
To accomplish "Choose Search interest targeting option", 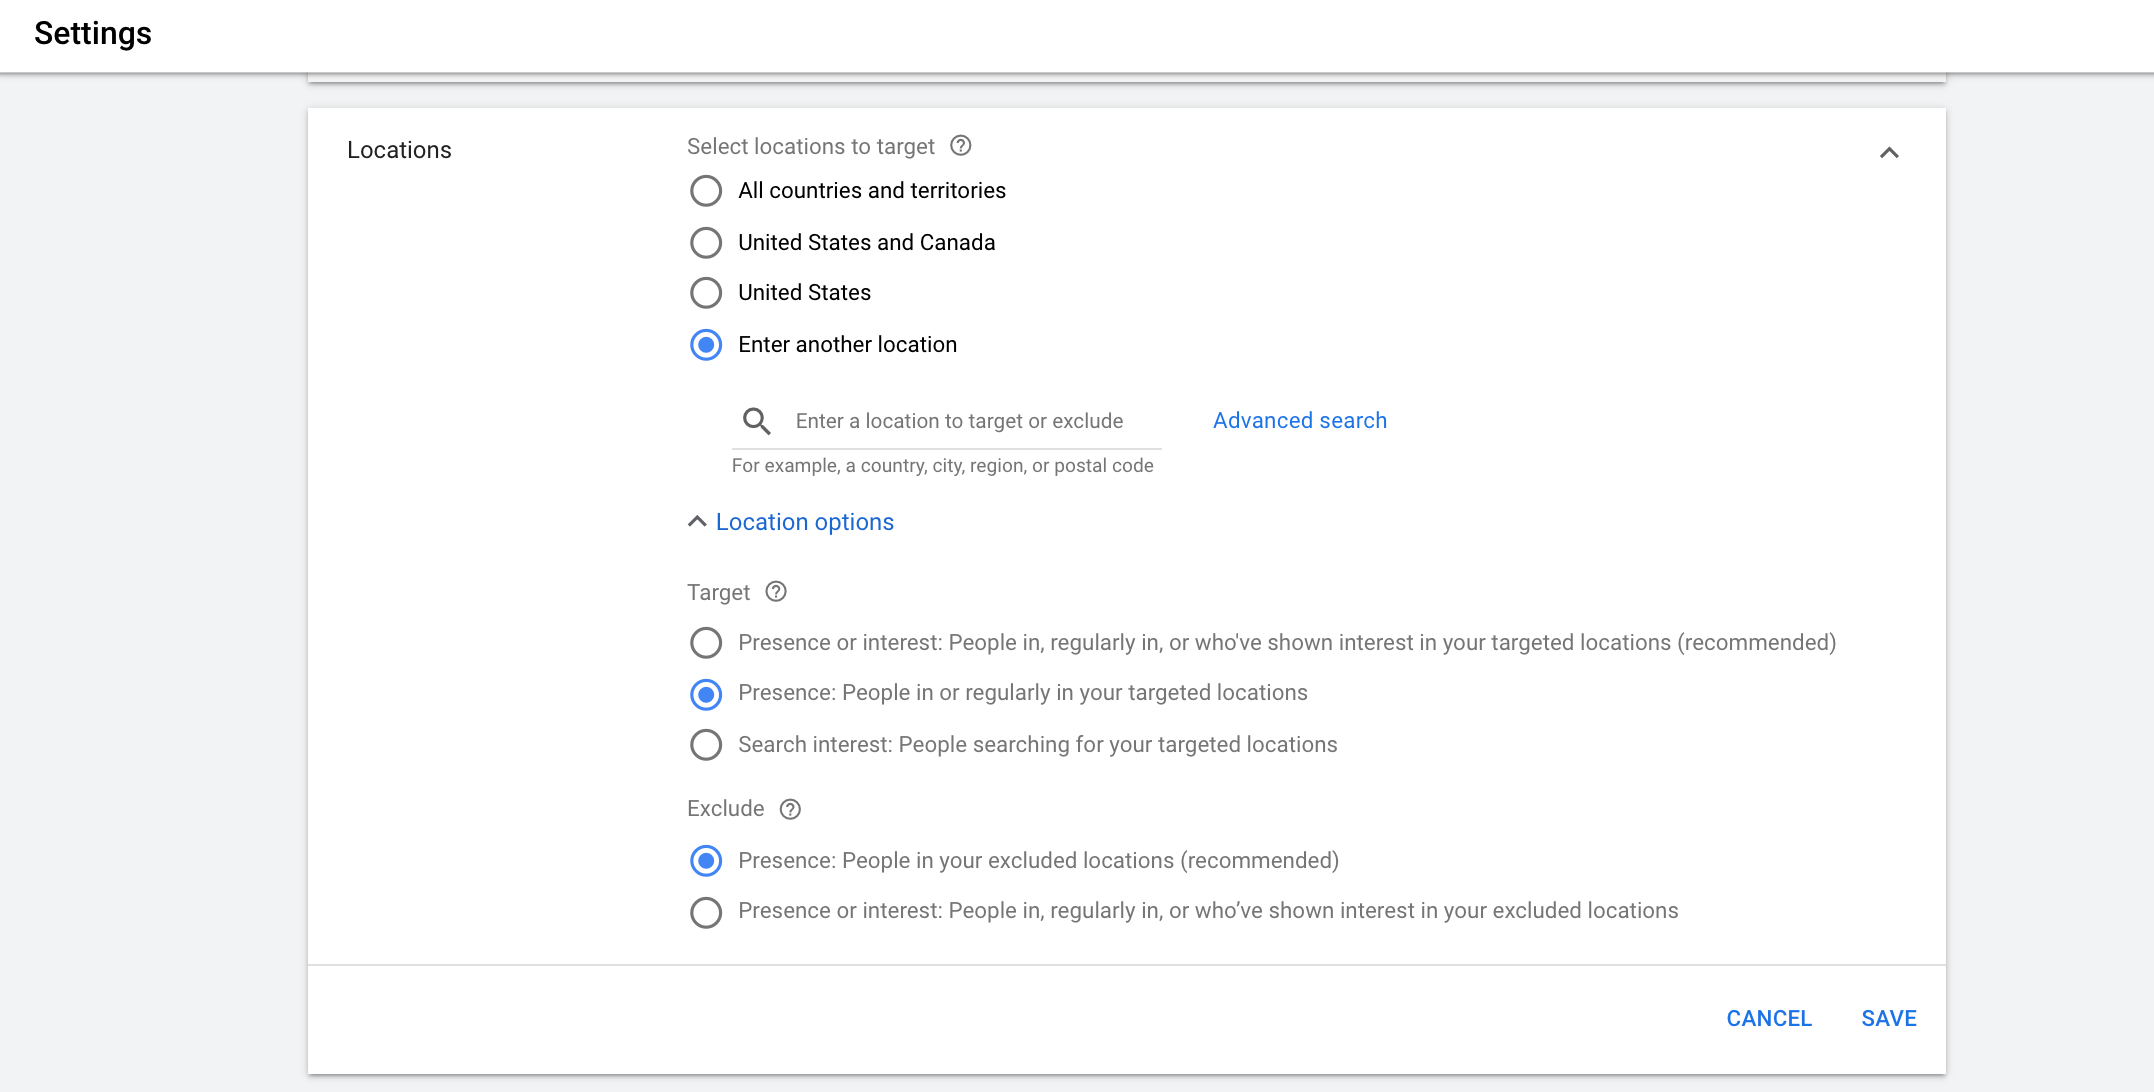I will point(706,745).
